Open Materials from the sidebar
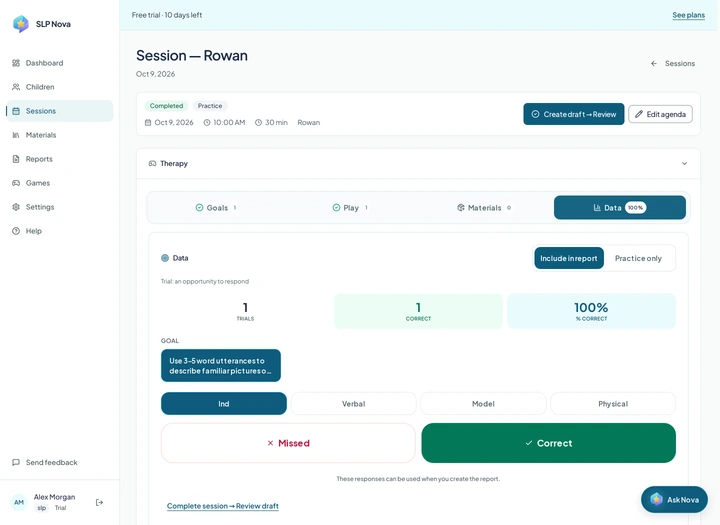720x525 pixels. (60, 135)
